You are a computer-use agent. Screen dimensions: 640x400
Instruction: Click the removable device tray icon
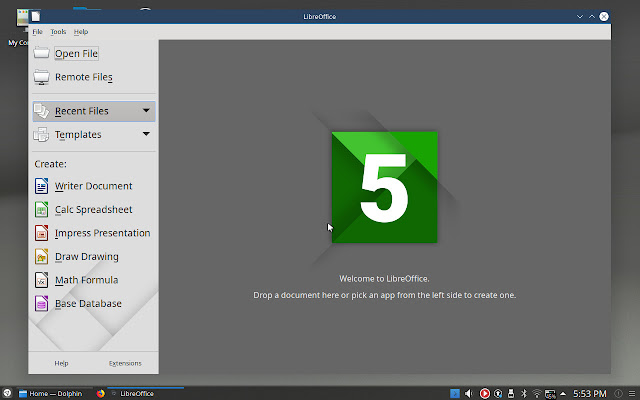(511, 393)
